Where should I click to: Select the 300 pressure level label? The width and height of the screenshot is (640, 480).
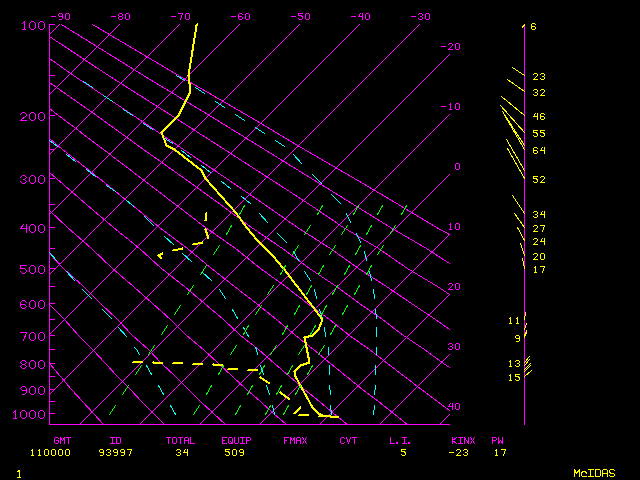(32, 179)
